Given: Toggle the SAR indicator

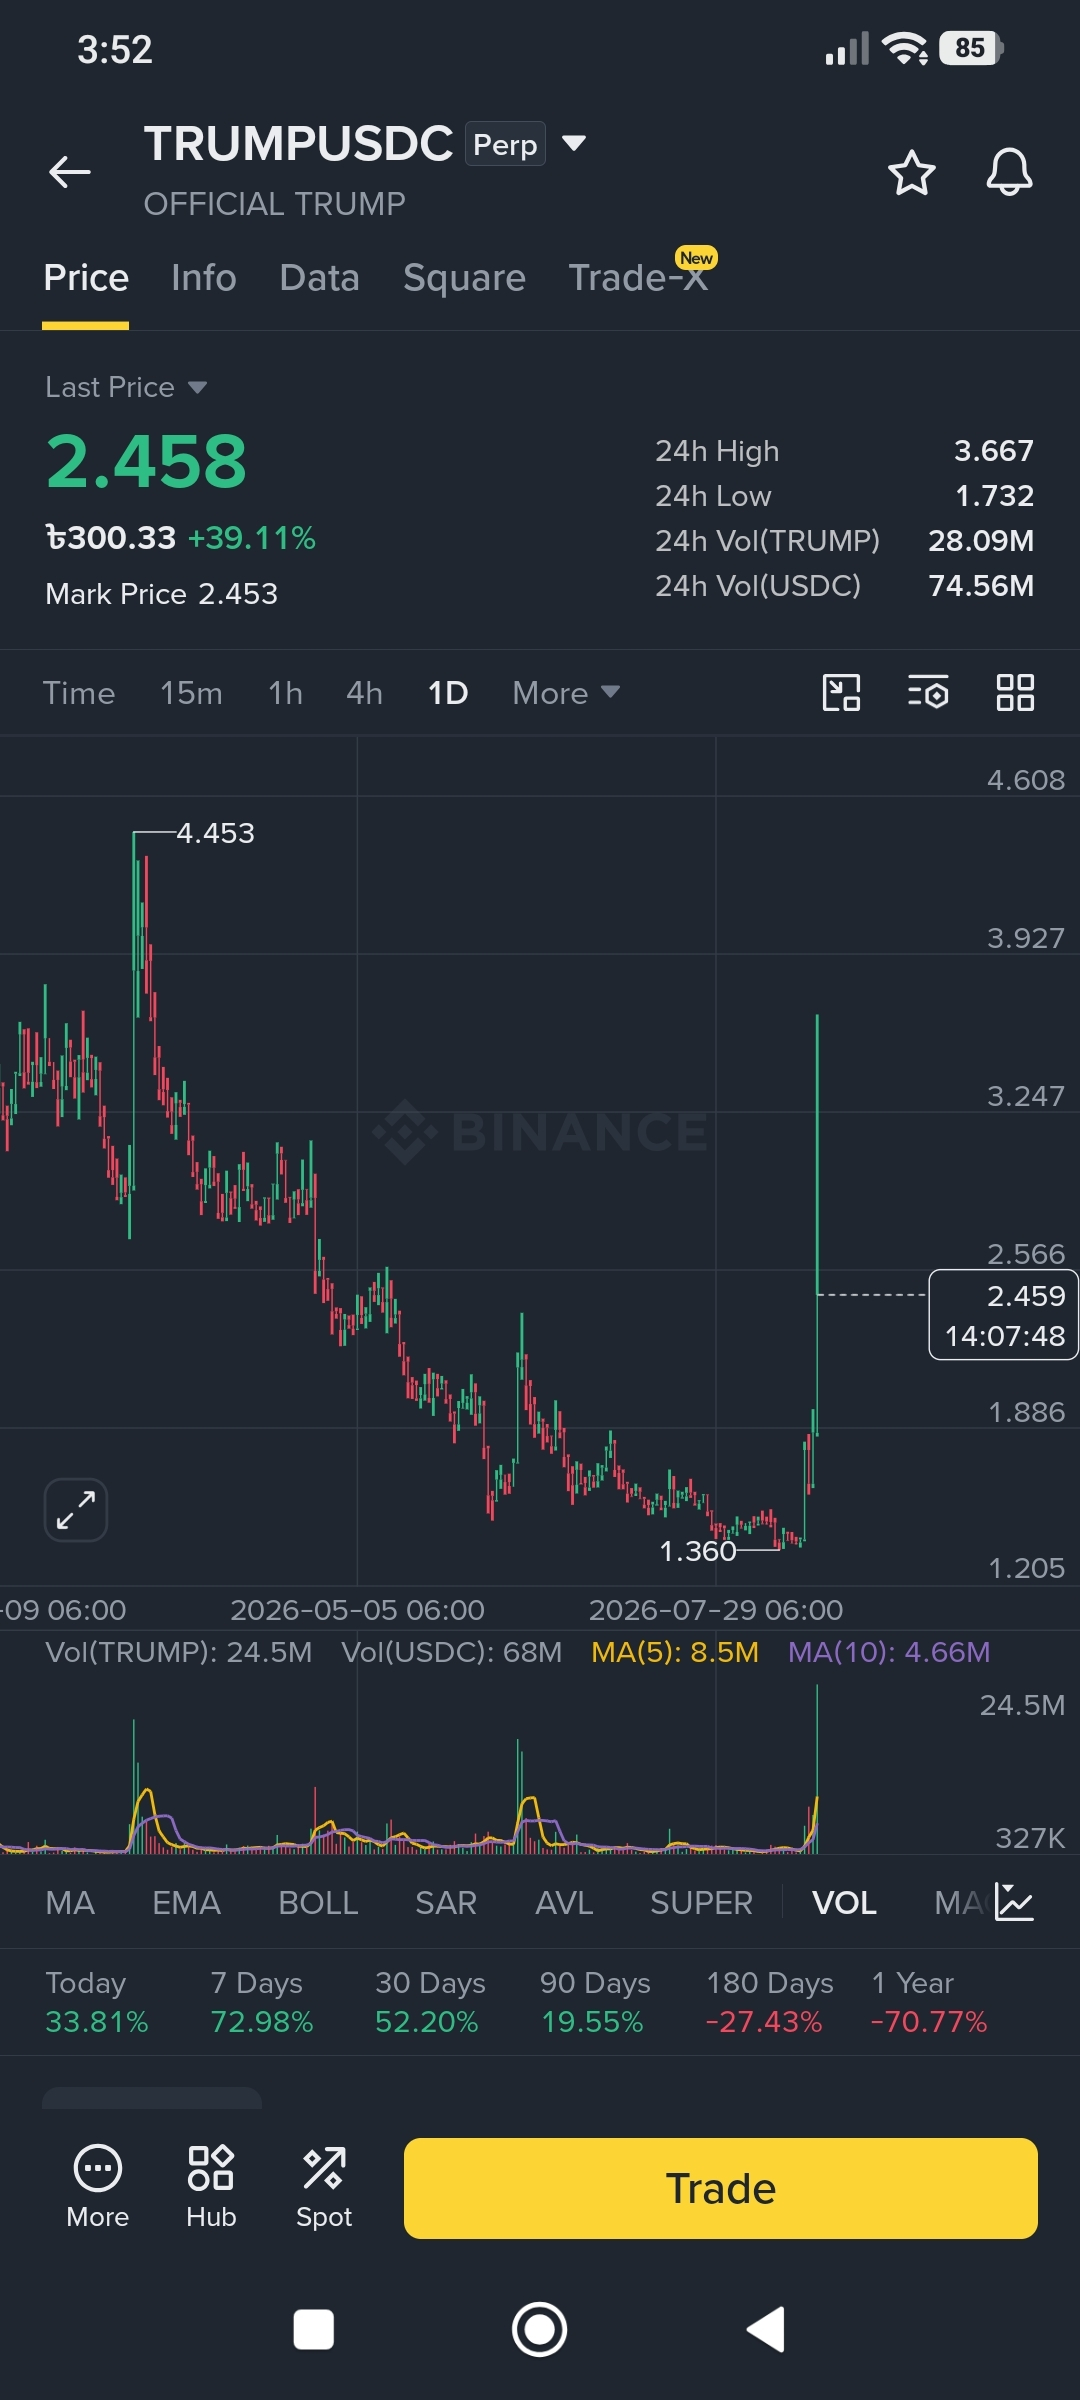Looking at the screenshot, I should coord(446,1902).
